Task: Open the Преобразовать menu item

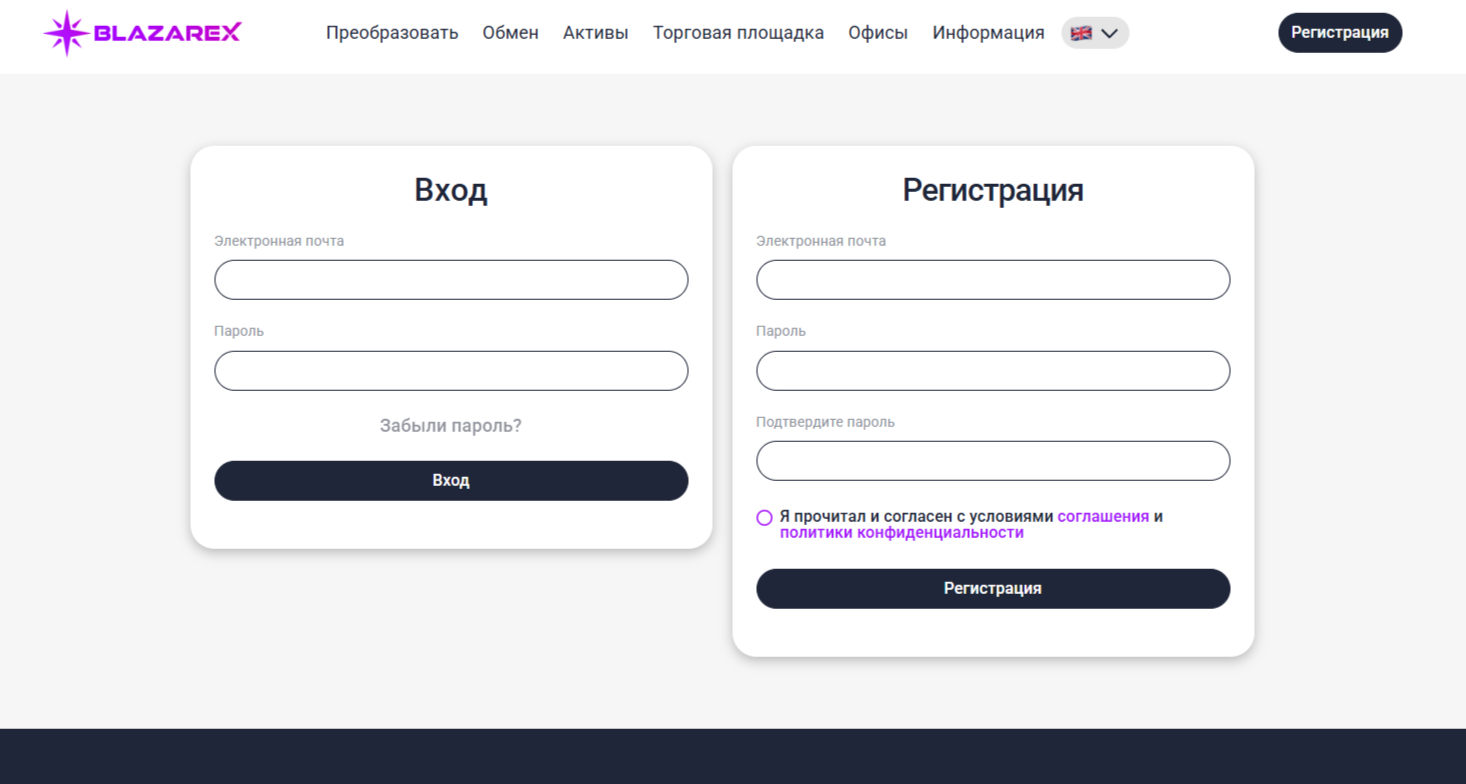Action: coord(392,33)
